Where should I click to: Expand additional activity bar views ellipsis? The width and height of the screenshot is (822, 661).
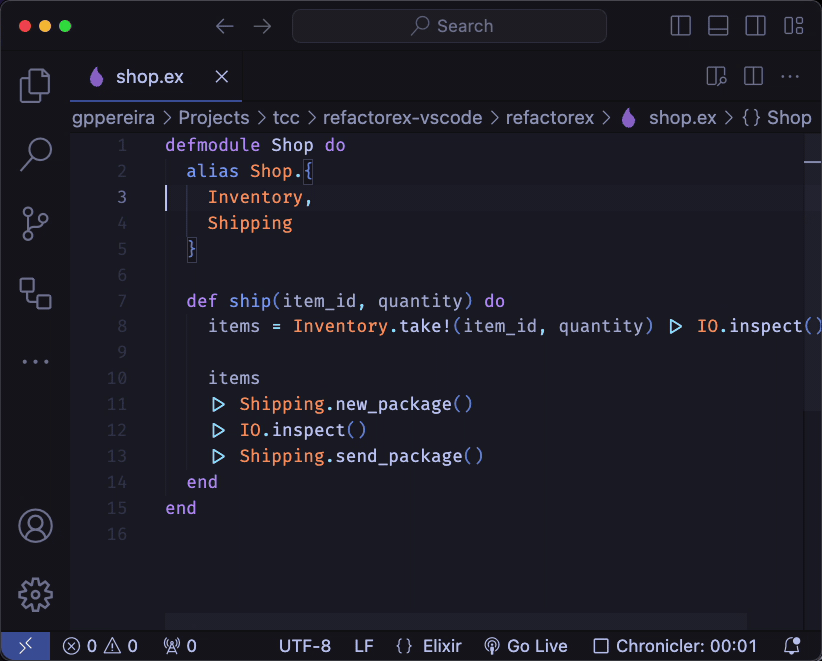(35, 362)
